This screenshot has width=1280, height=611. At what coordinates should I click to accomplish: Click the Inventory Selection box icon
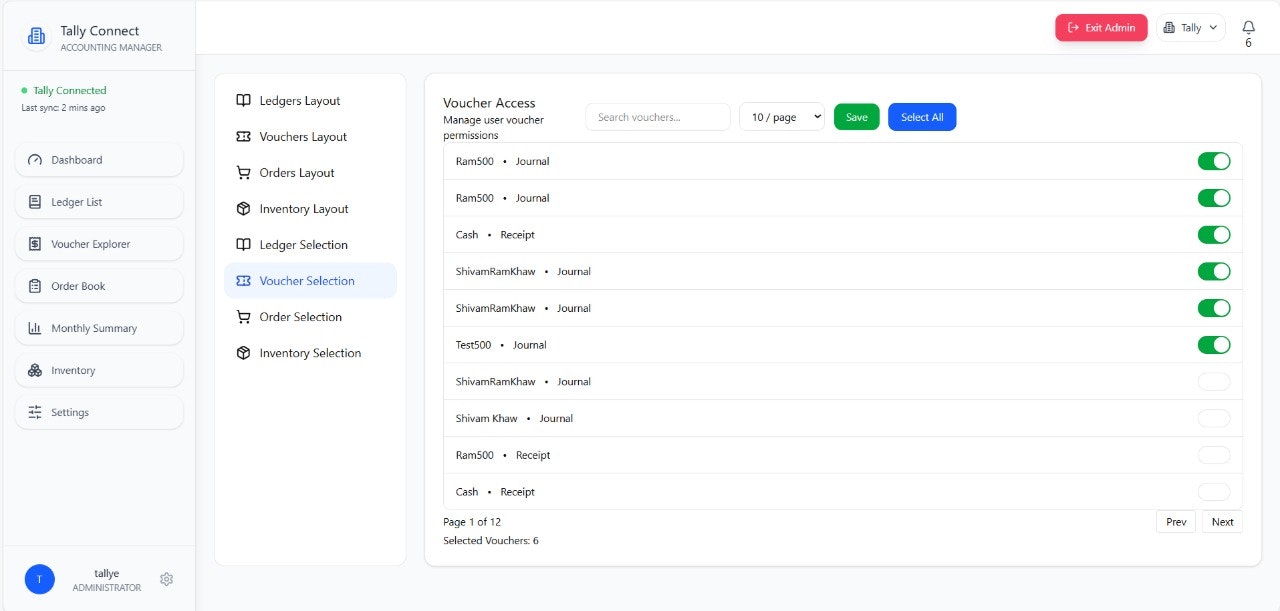tap(243, 353)
